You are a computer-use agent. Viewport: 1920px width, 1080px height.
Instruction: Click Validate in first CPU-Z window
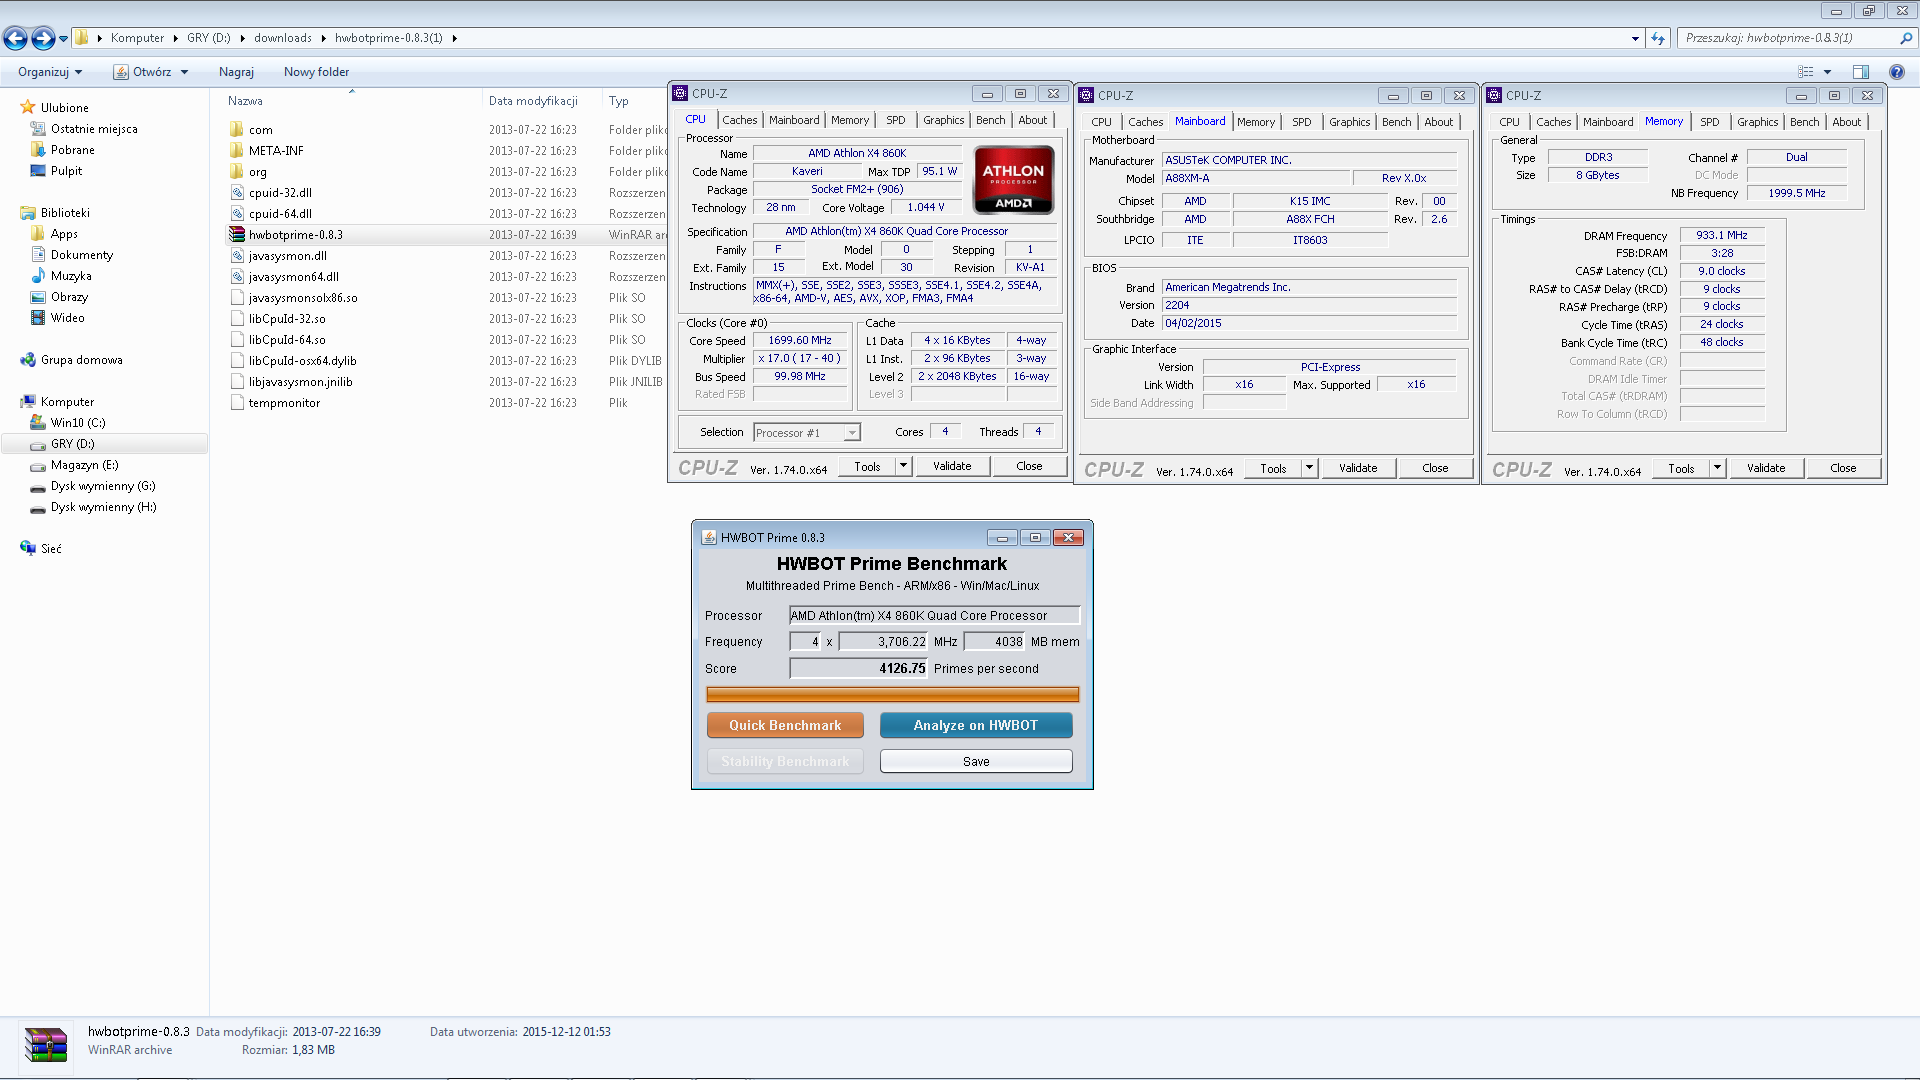click(x=952, y=466)
